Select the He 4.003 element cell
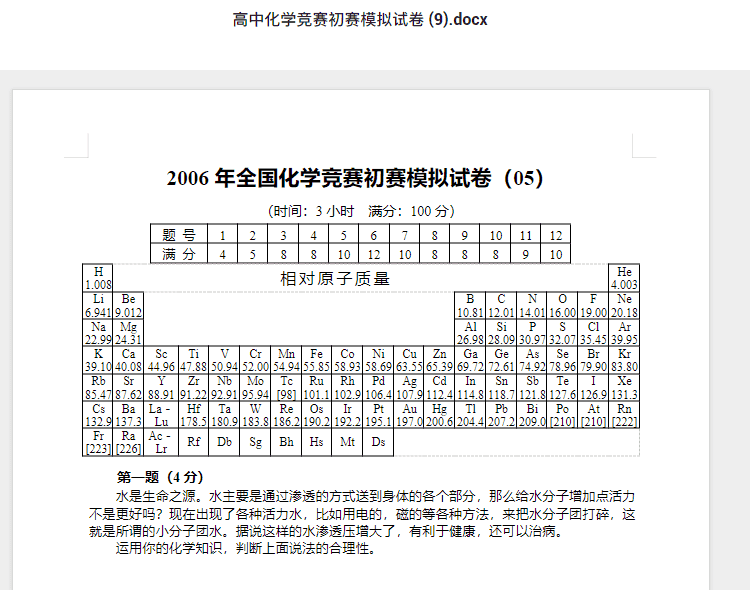Image resolution: width=750 pixels, height=590 pixels. pyautogui.click(x=624, y=278)
